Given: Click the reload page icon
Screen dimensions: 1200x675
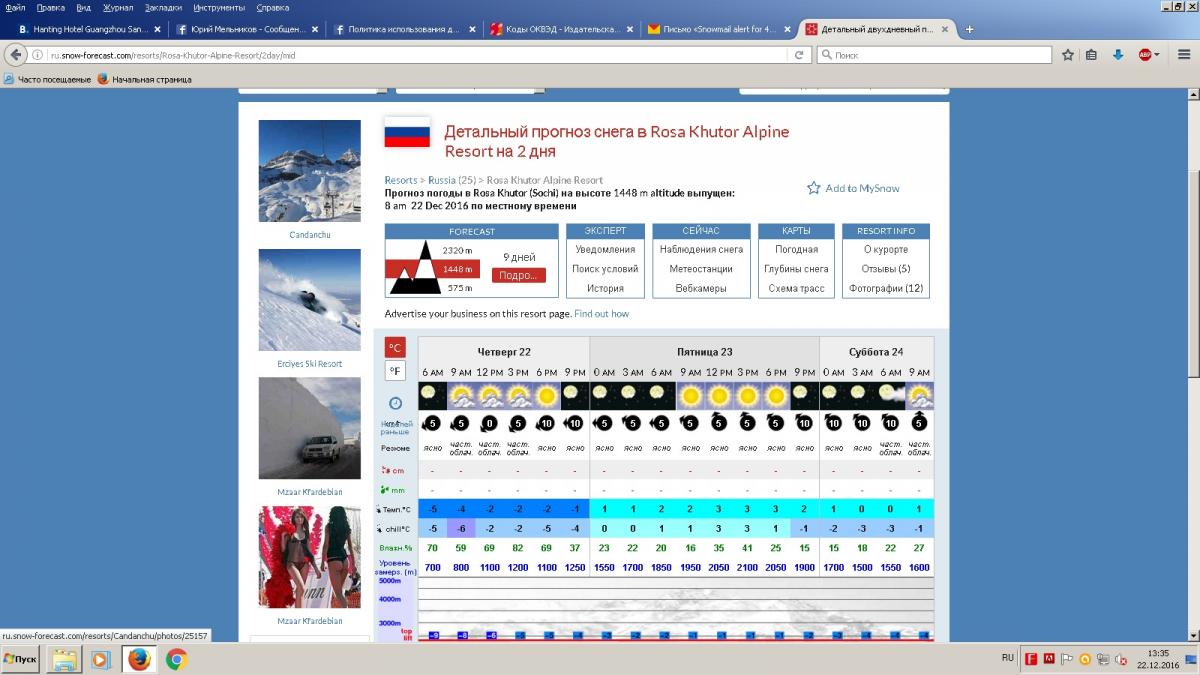Looking at the screenshot, I should pyautogui.click(x=800, y=55).
